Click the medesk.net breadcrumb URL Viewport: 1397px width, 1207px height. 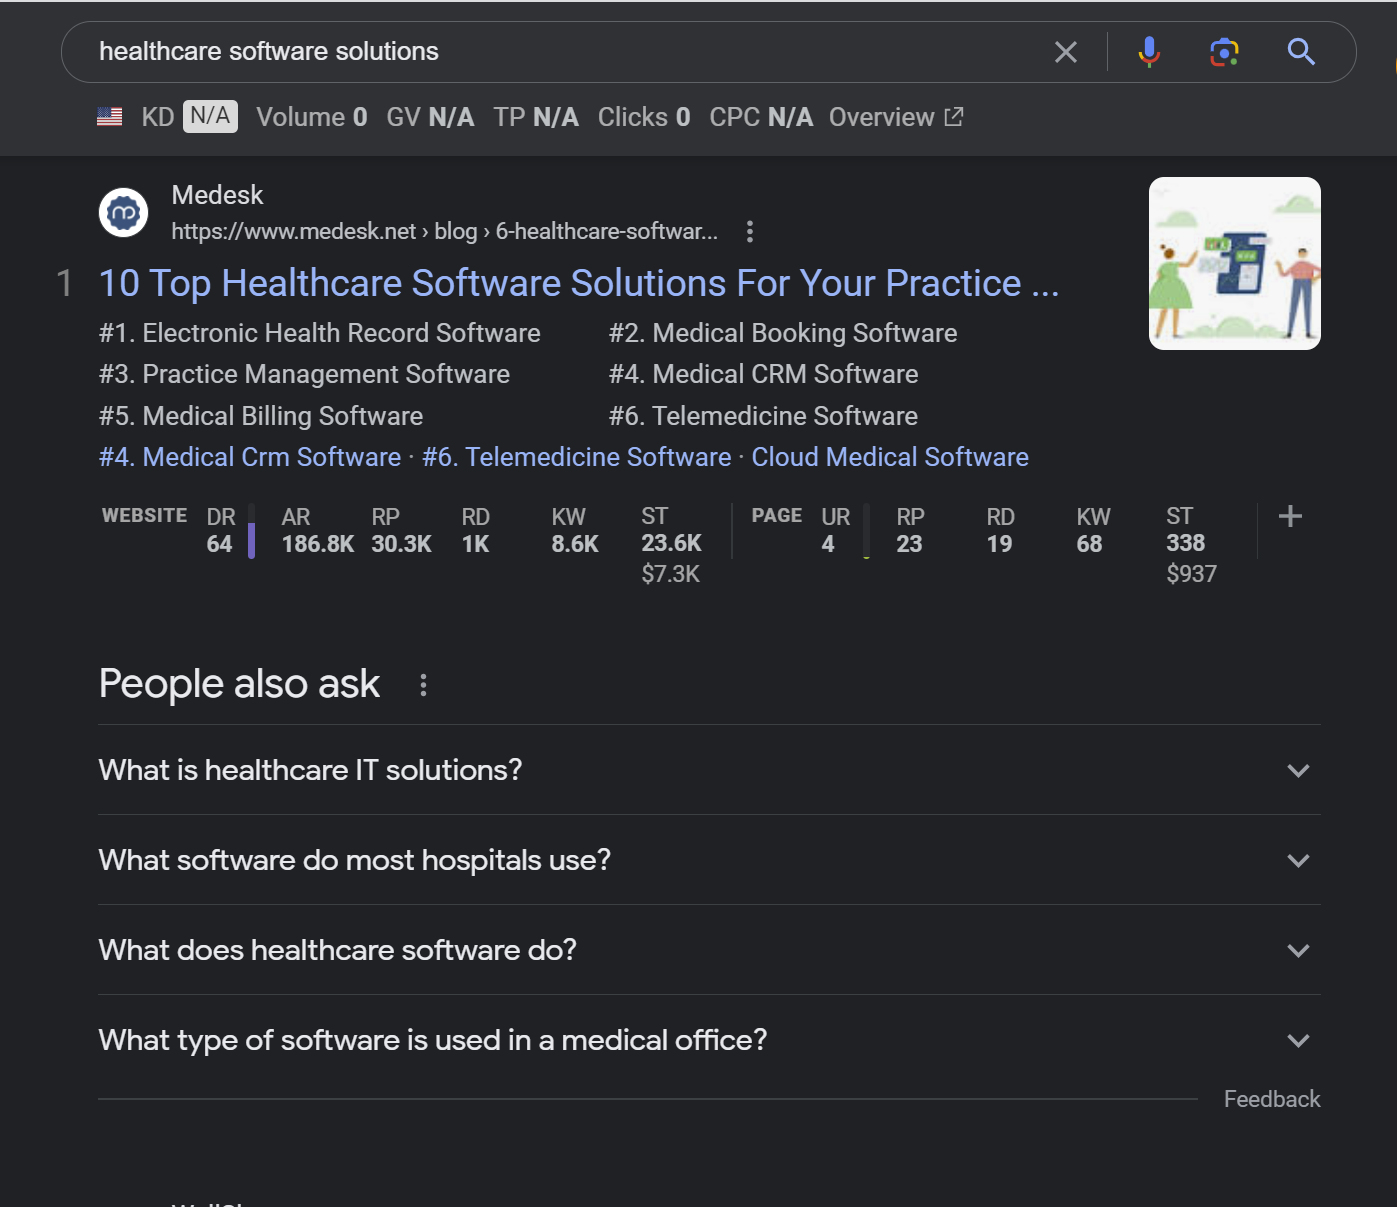(x=444, y=232)
